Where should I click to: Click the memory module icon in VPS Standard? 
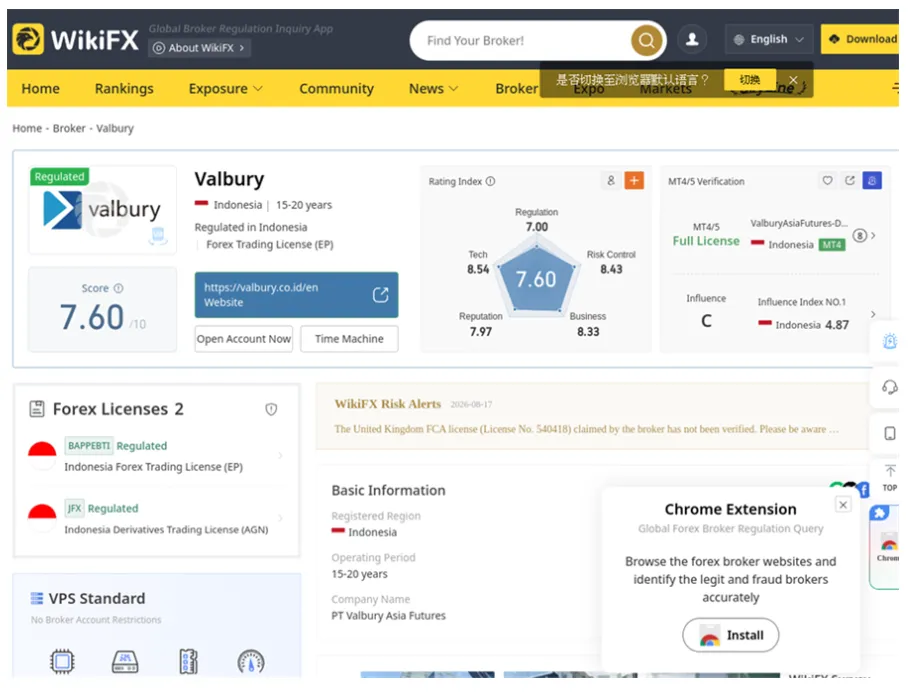click(x=188, y=662)
